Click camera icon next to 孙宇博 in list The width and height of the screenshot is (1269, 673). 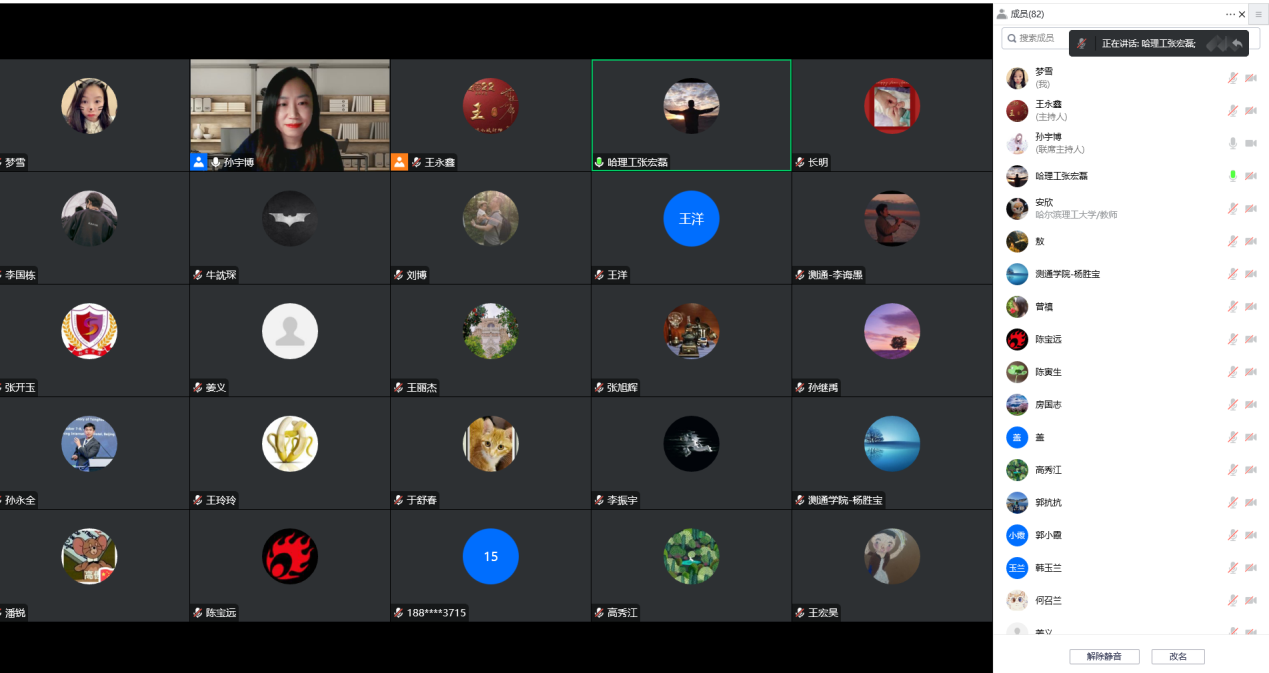coord(1250,143)
